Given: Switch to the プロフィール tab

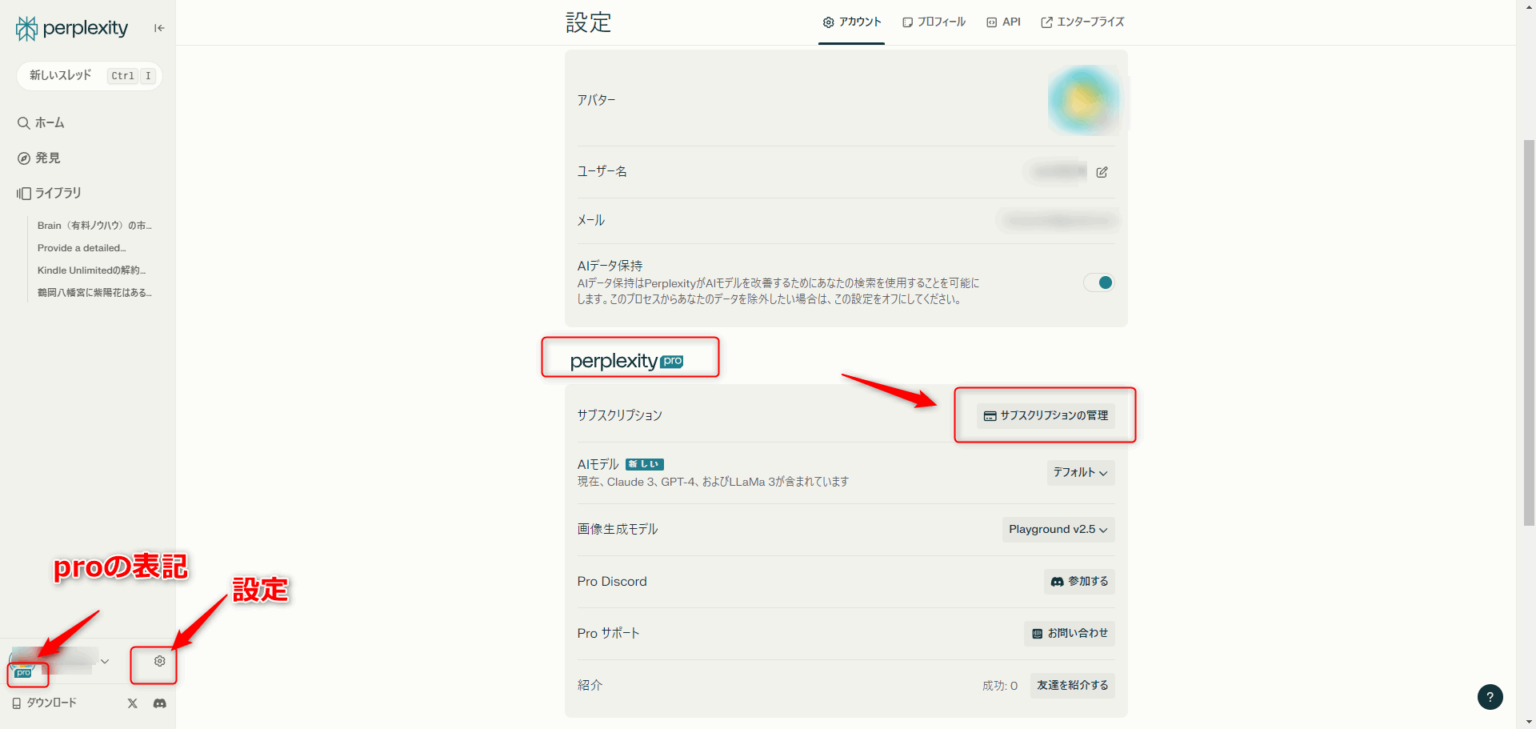Looking at the screenshot, I should (934, 21).
